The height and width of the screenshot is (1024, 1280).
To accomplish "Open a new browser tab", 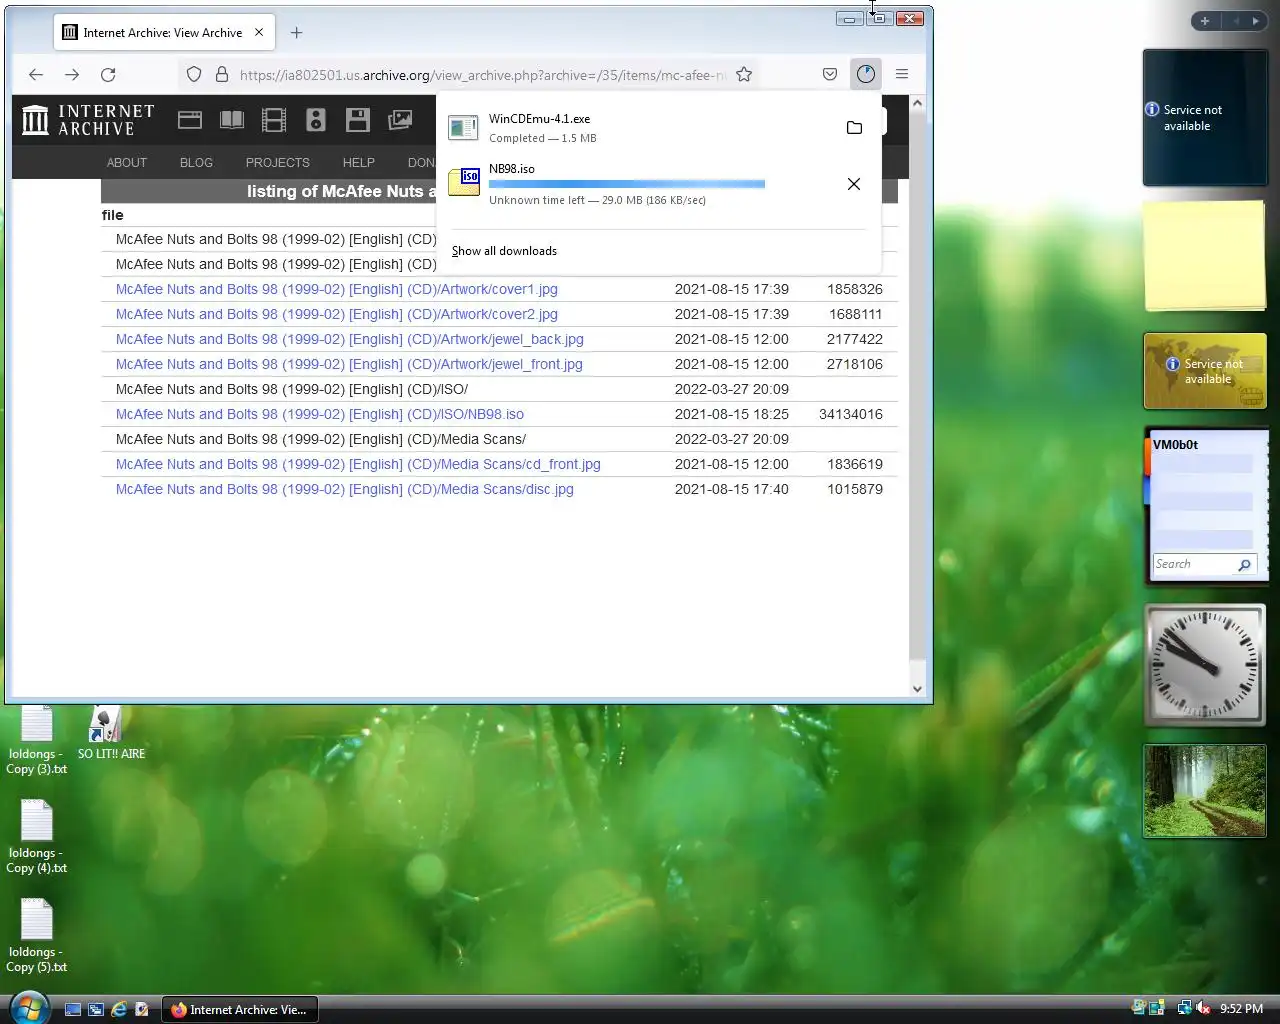I will click(x=296, y=32).
